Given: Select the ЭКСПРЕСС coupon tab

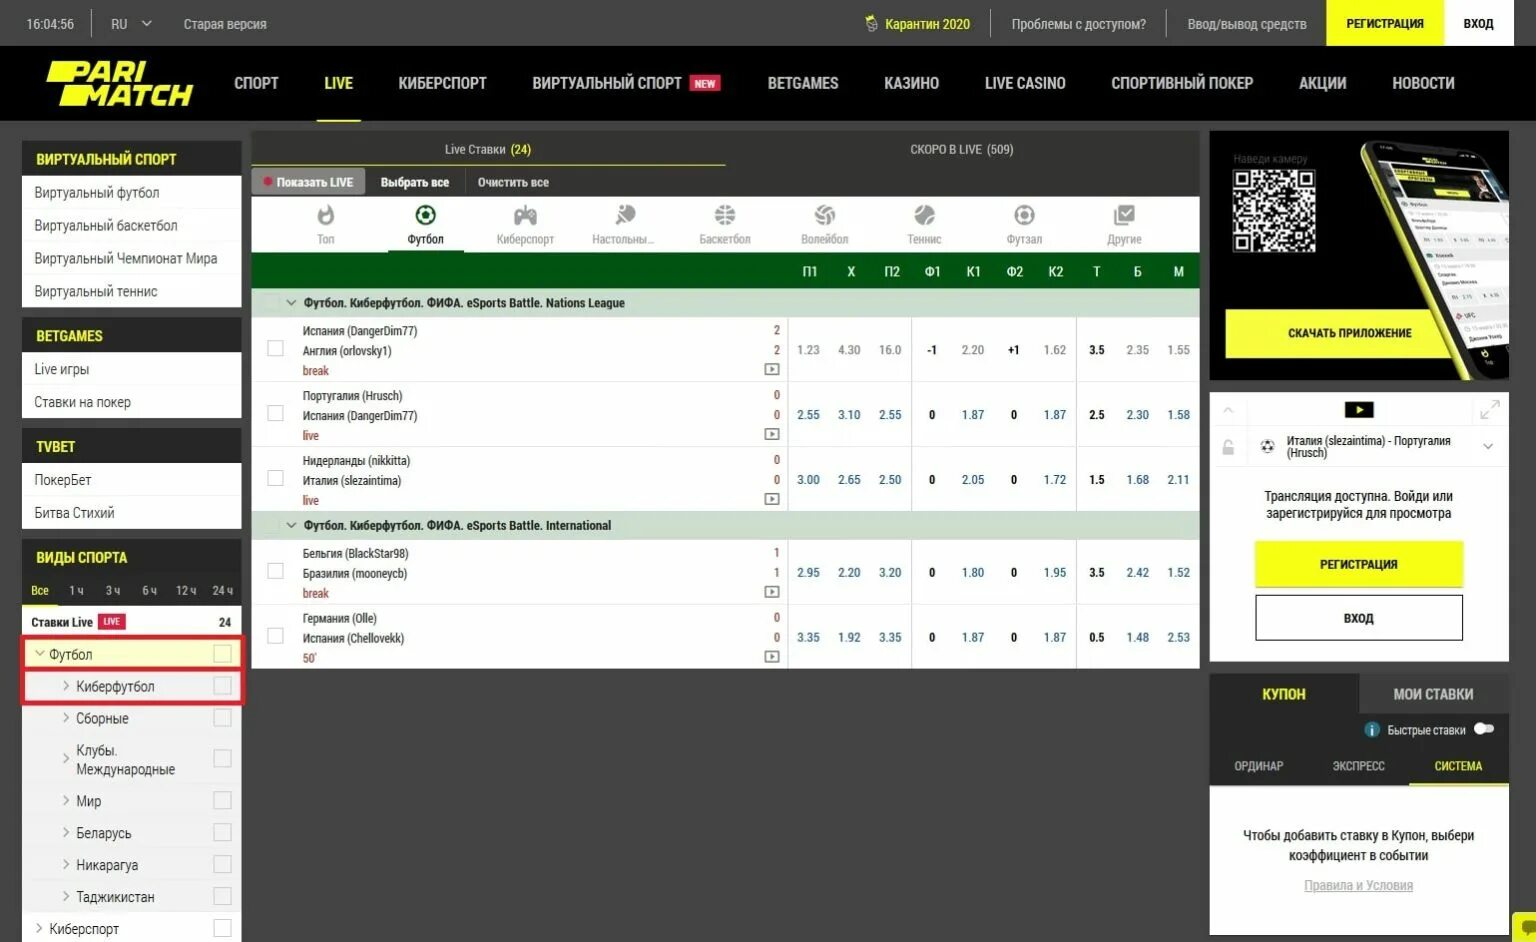Looking at the screenshot, I should coord(1358,766).
